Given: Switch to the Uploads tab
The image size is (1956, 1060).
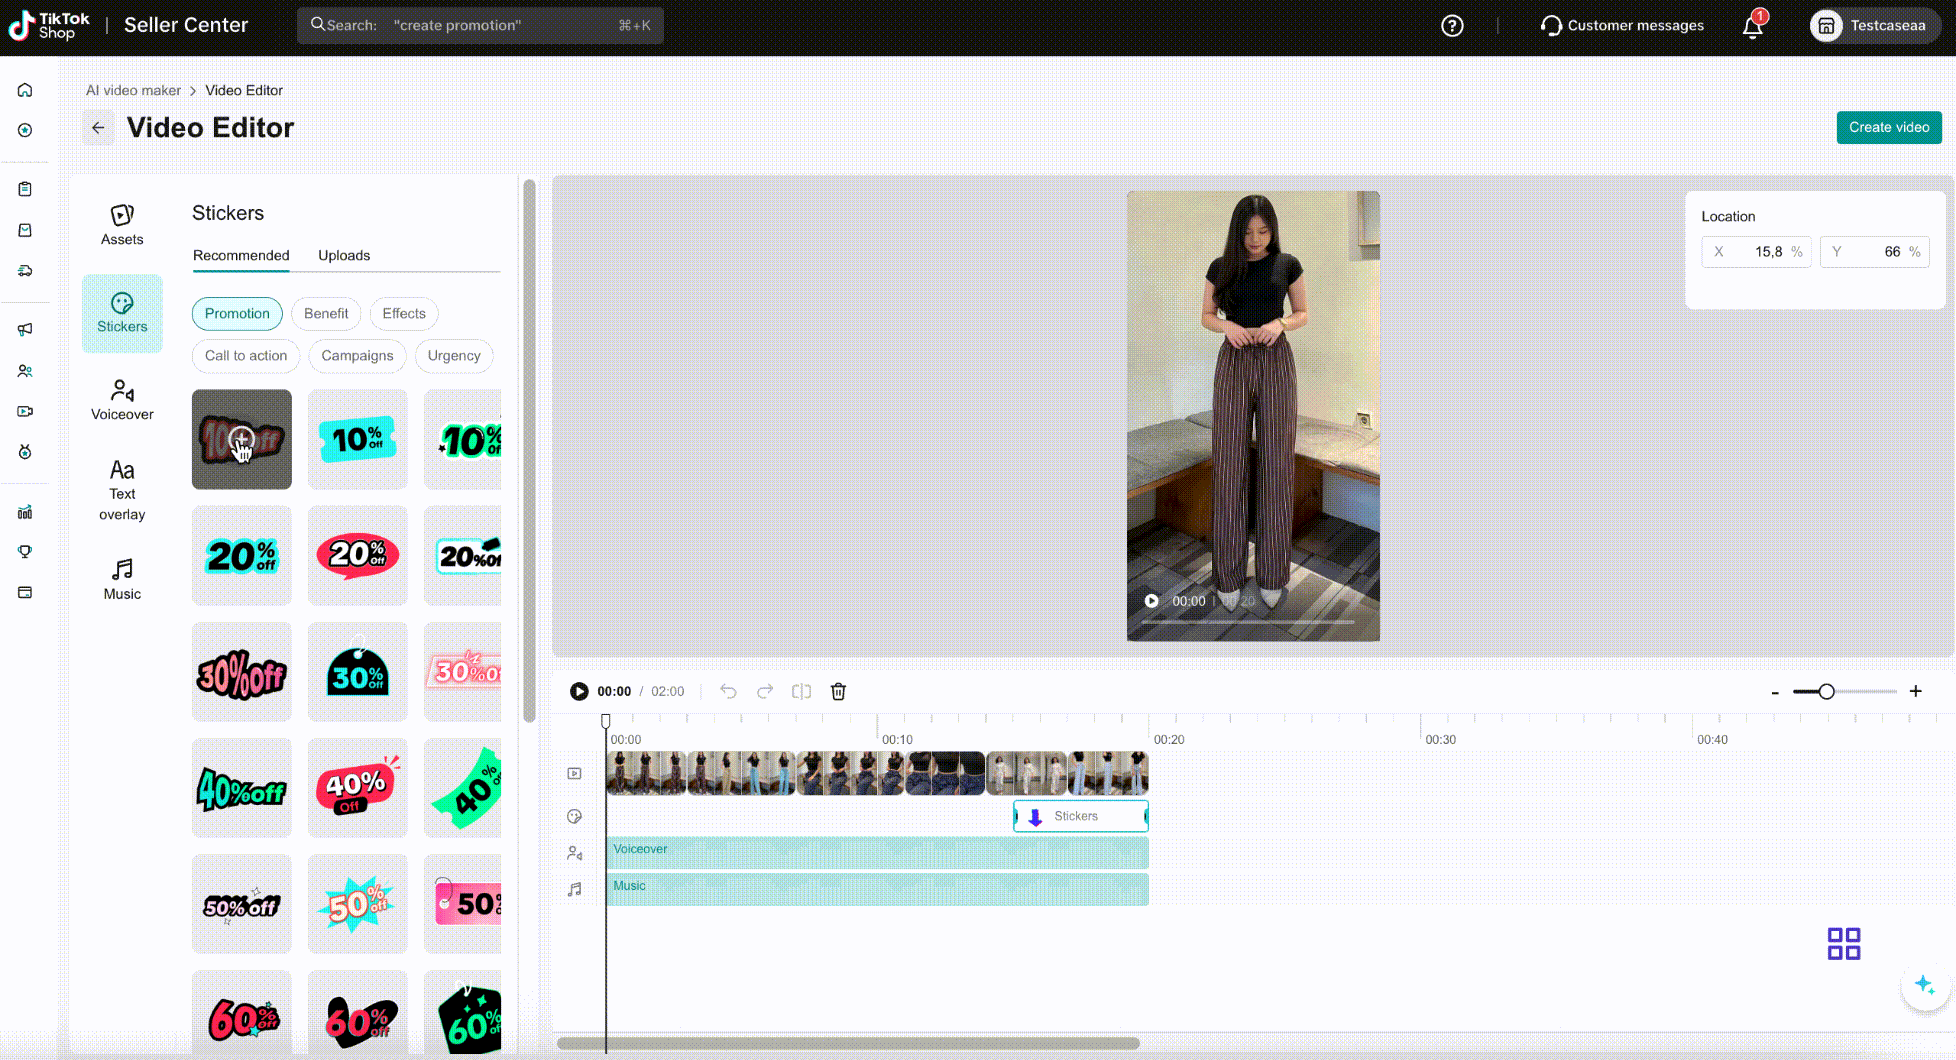Looking at the screenshot, I should pyautogui.click(x=344, y=255).
